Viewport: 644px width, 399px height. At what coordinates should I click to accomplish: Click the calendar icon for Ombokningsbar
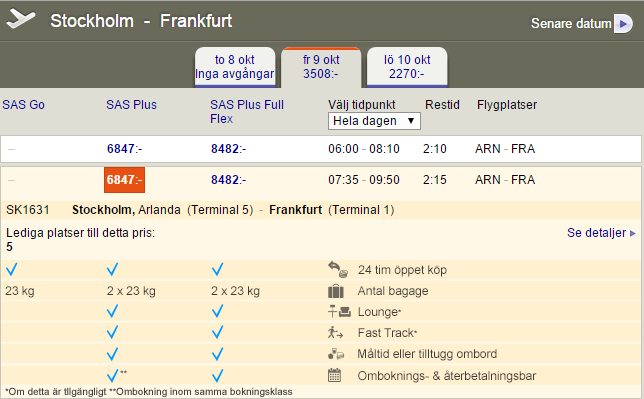tap(334, 375)
